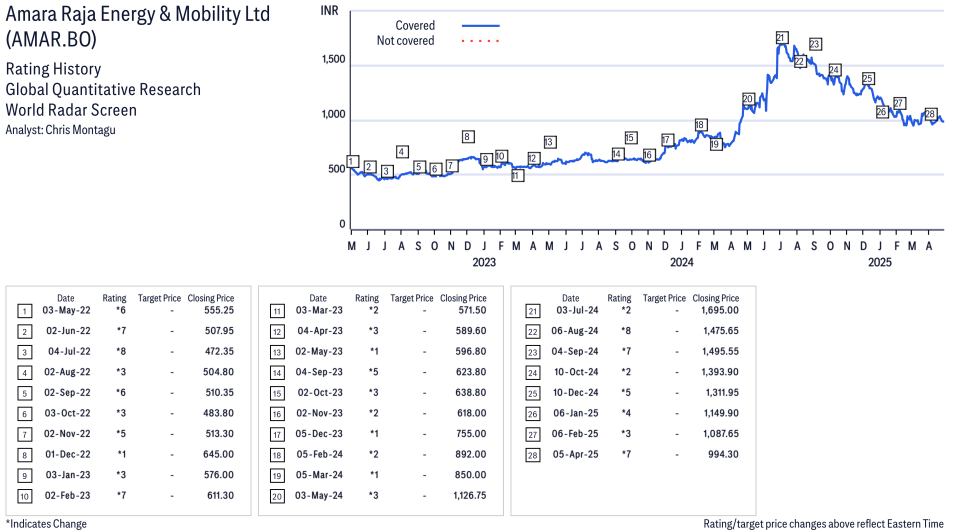
Task: Click the 1,500 y-axis label
Action: tap(334, 60)
